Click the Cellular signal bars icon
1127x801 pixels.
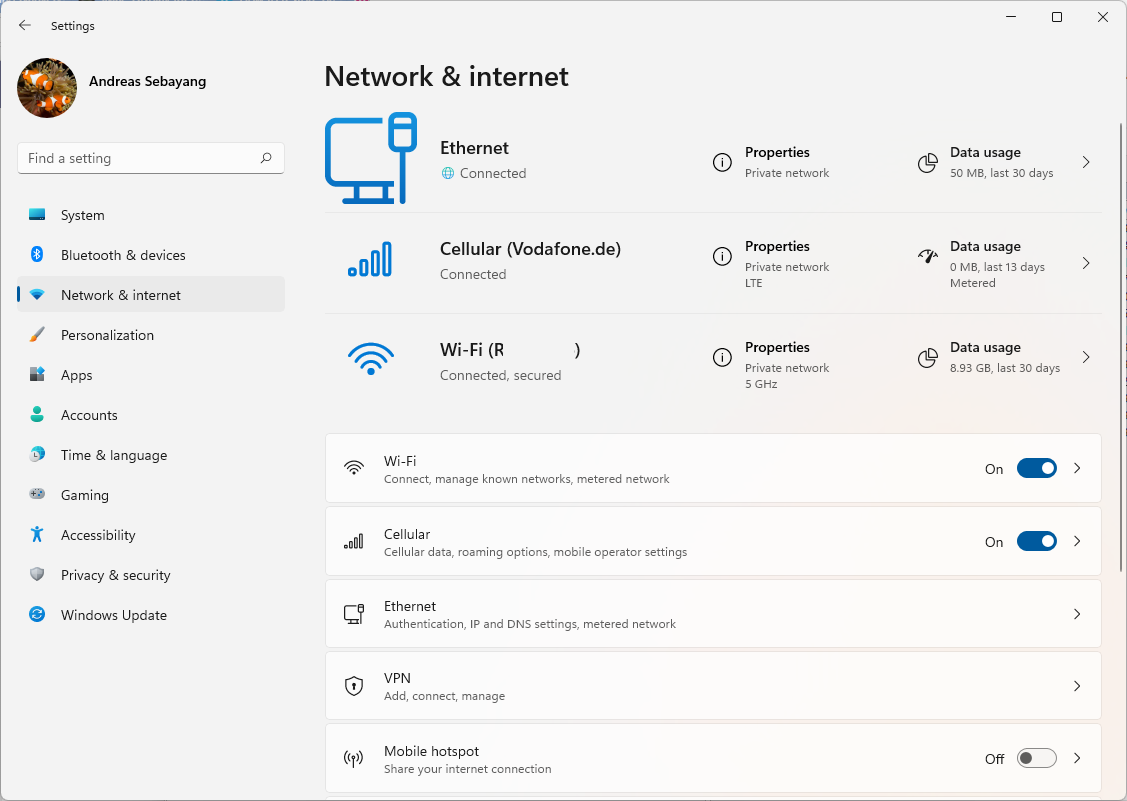click(370, 259)
